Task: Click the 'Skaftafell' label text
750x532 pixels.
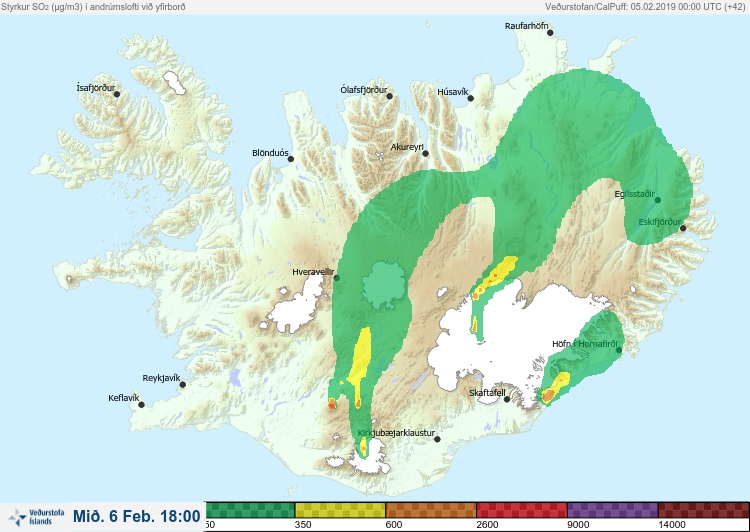Action: pos(487,393)
